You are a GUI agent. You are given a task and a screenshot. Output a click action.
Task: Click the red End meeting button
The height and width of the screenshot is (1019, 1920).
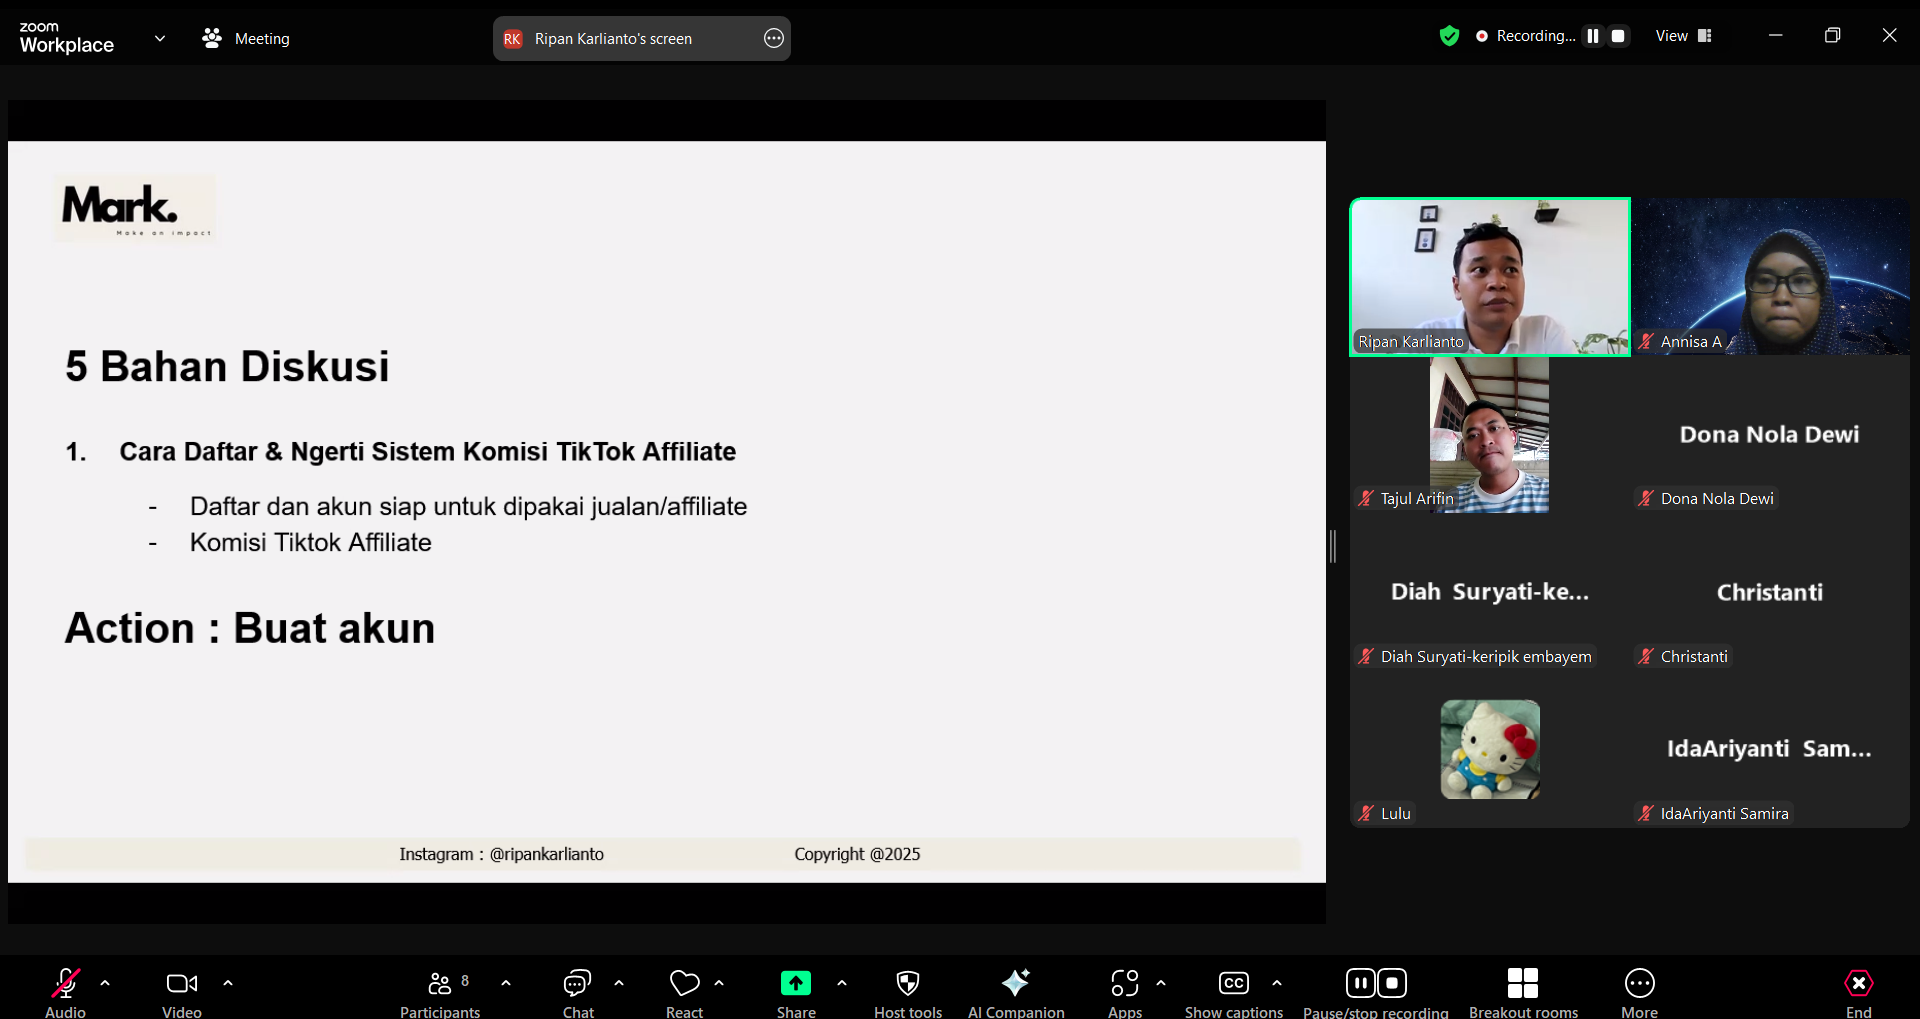pos(1859,984)
